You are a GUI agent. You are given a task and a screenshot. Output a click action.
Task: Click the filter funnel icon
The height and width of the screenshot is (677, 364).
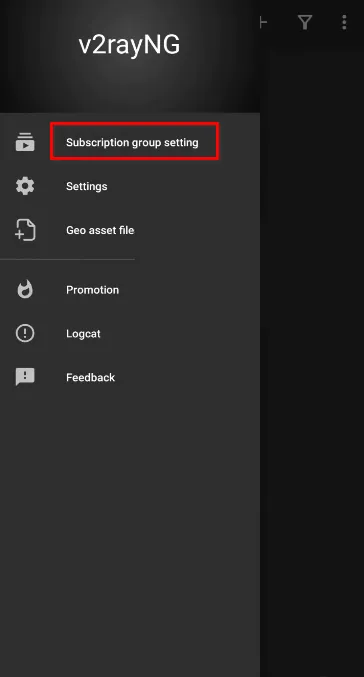pyautogui.click(x=305, y=22)
